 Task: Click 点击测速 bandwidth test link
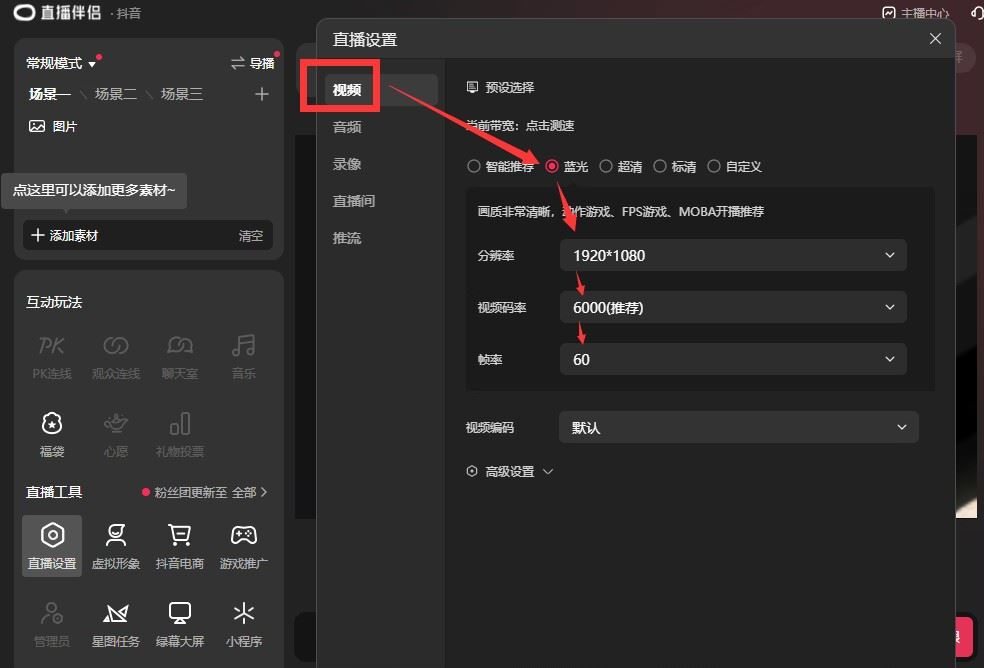550,126
